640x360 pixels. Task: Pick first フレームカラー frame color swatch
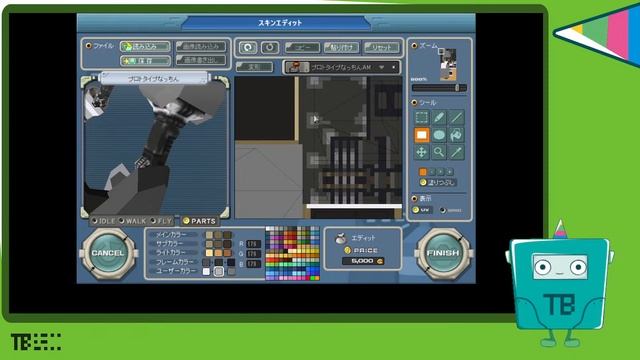(206, 262)
